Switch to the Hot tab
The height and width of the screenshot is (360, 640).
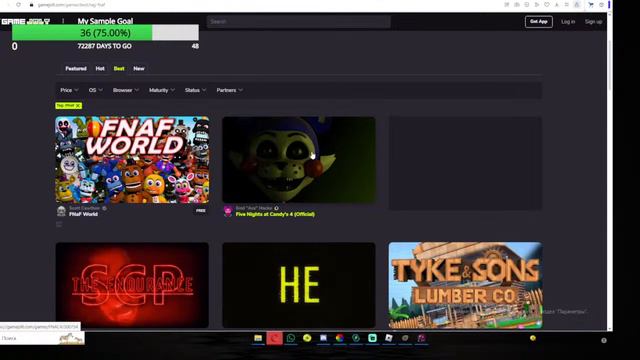[x=100, y=69]
